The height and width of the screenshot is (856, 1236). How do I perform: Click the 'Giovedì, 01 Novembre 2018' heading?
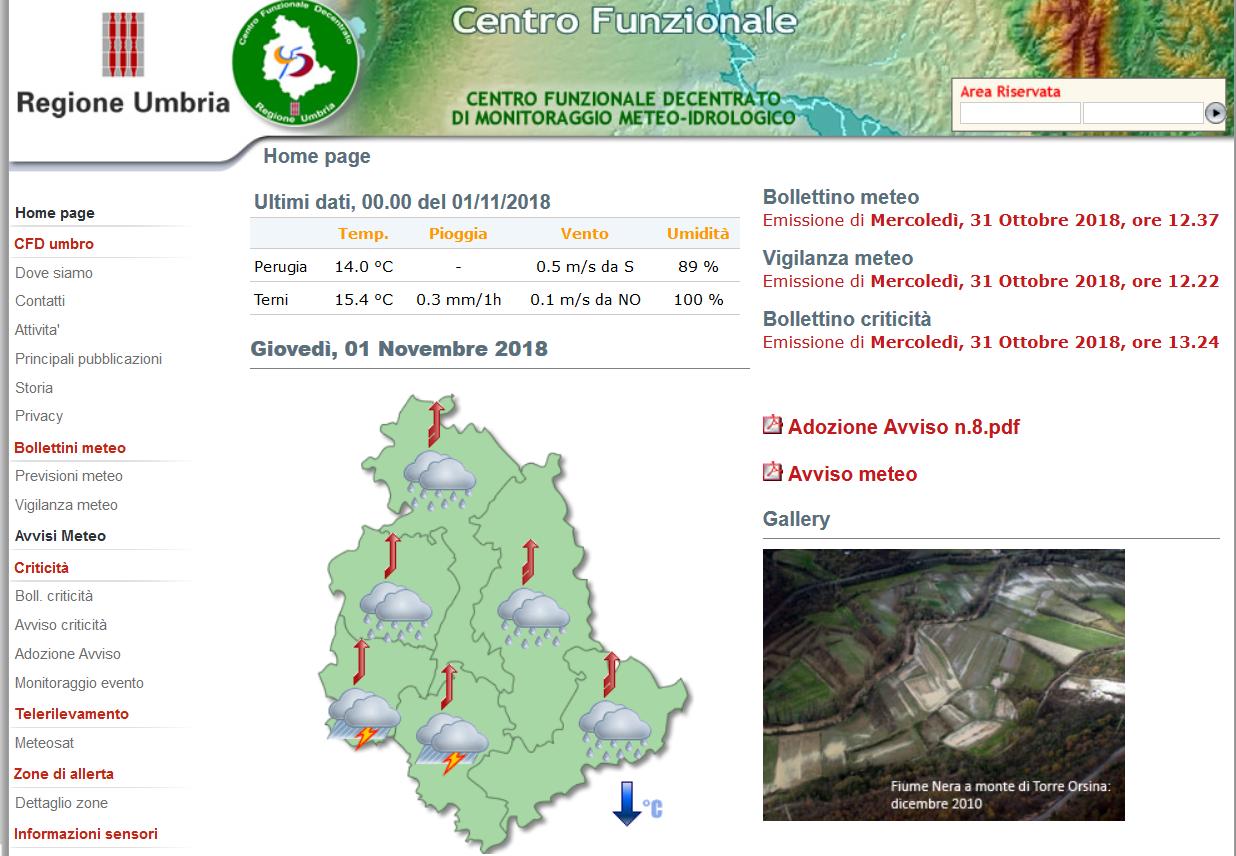tap(399, 349)
